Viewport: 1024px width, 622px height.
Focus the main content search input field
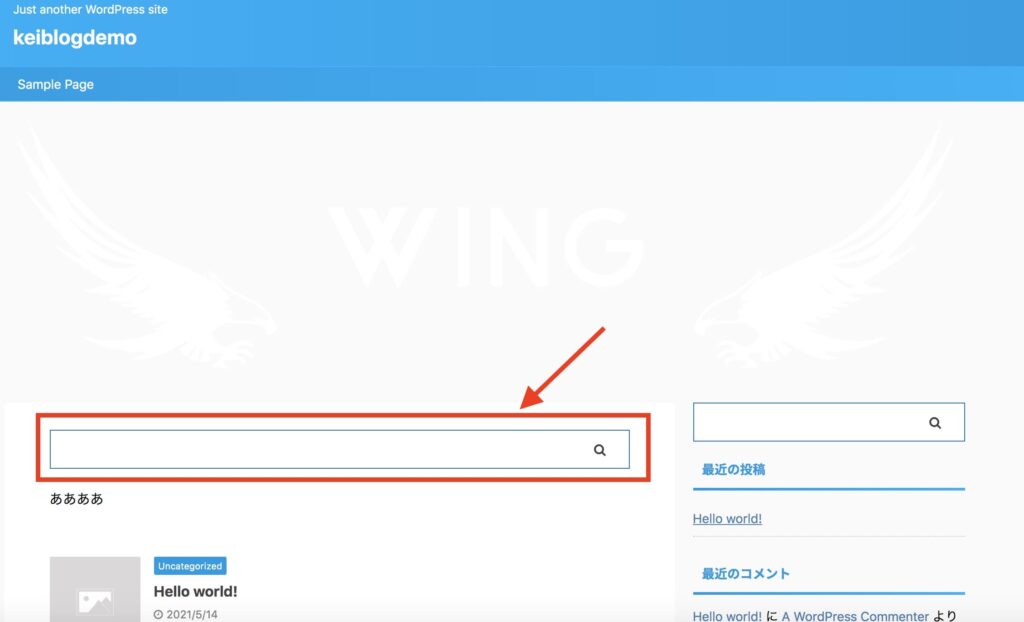click(340, 450)
